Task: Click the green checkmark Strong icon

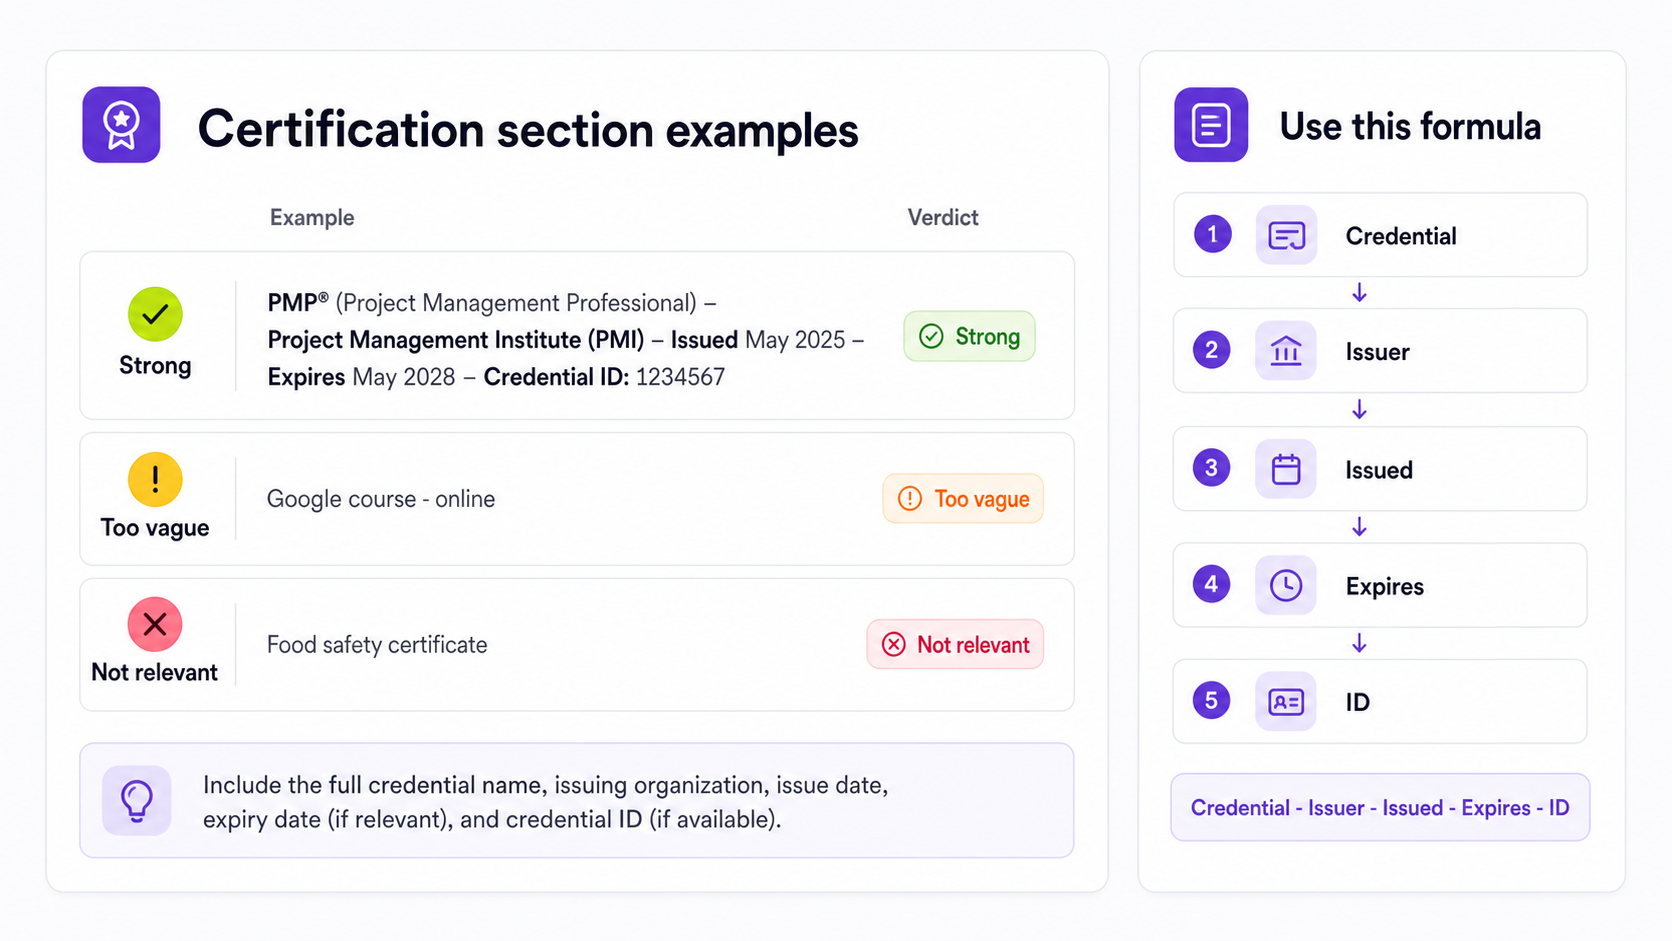Action: tap(155, 314)
